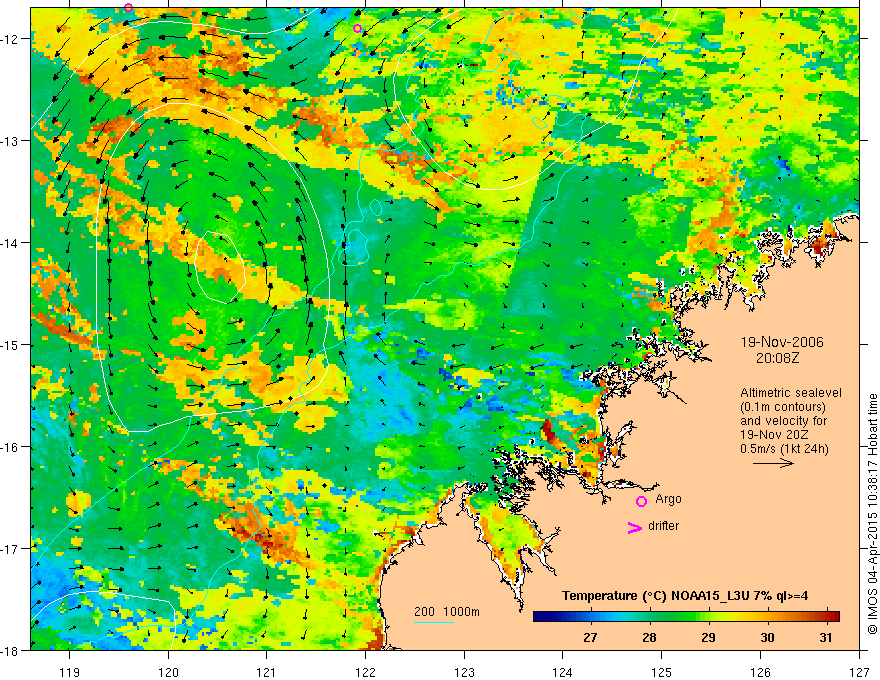This screenshot has height=680, width=880.
Task: Click the color bar tick label 29
Action: (x=708, y=638)
